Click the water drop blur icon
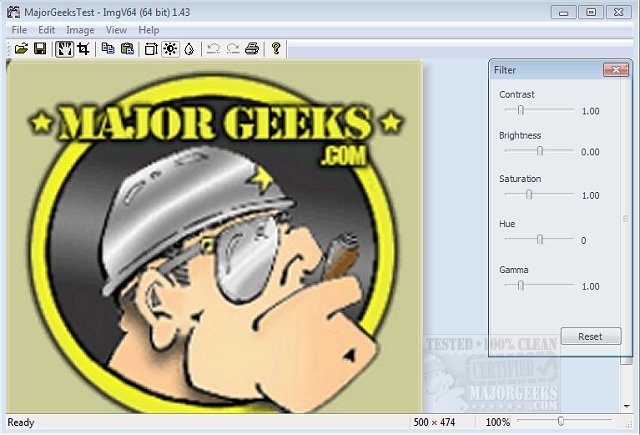Image resolution: width=640 pixels, height=435 pixels. (189, 49)
